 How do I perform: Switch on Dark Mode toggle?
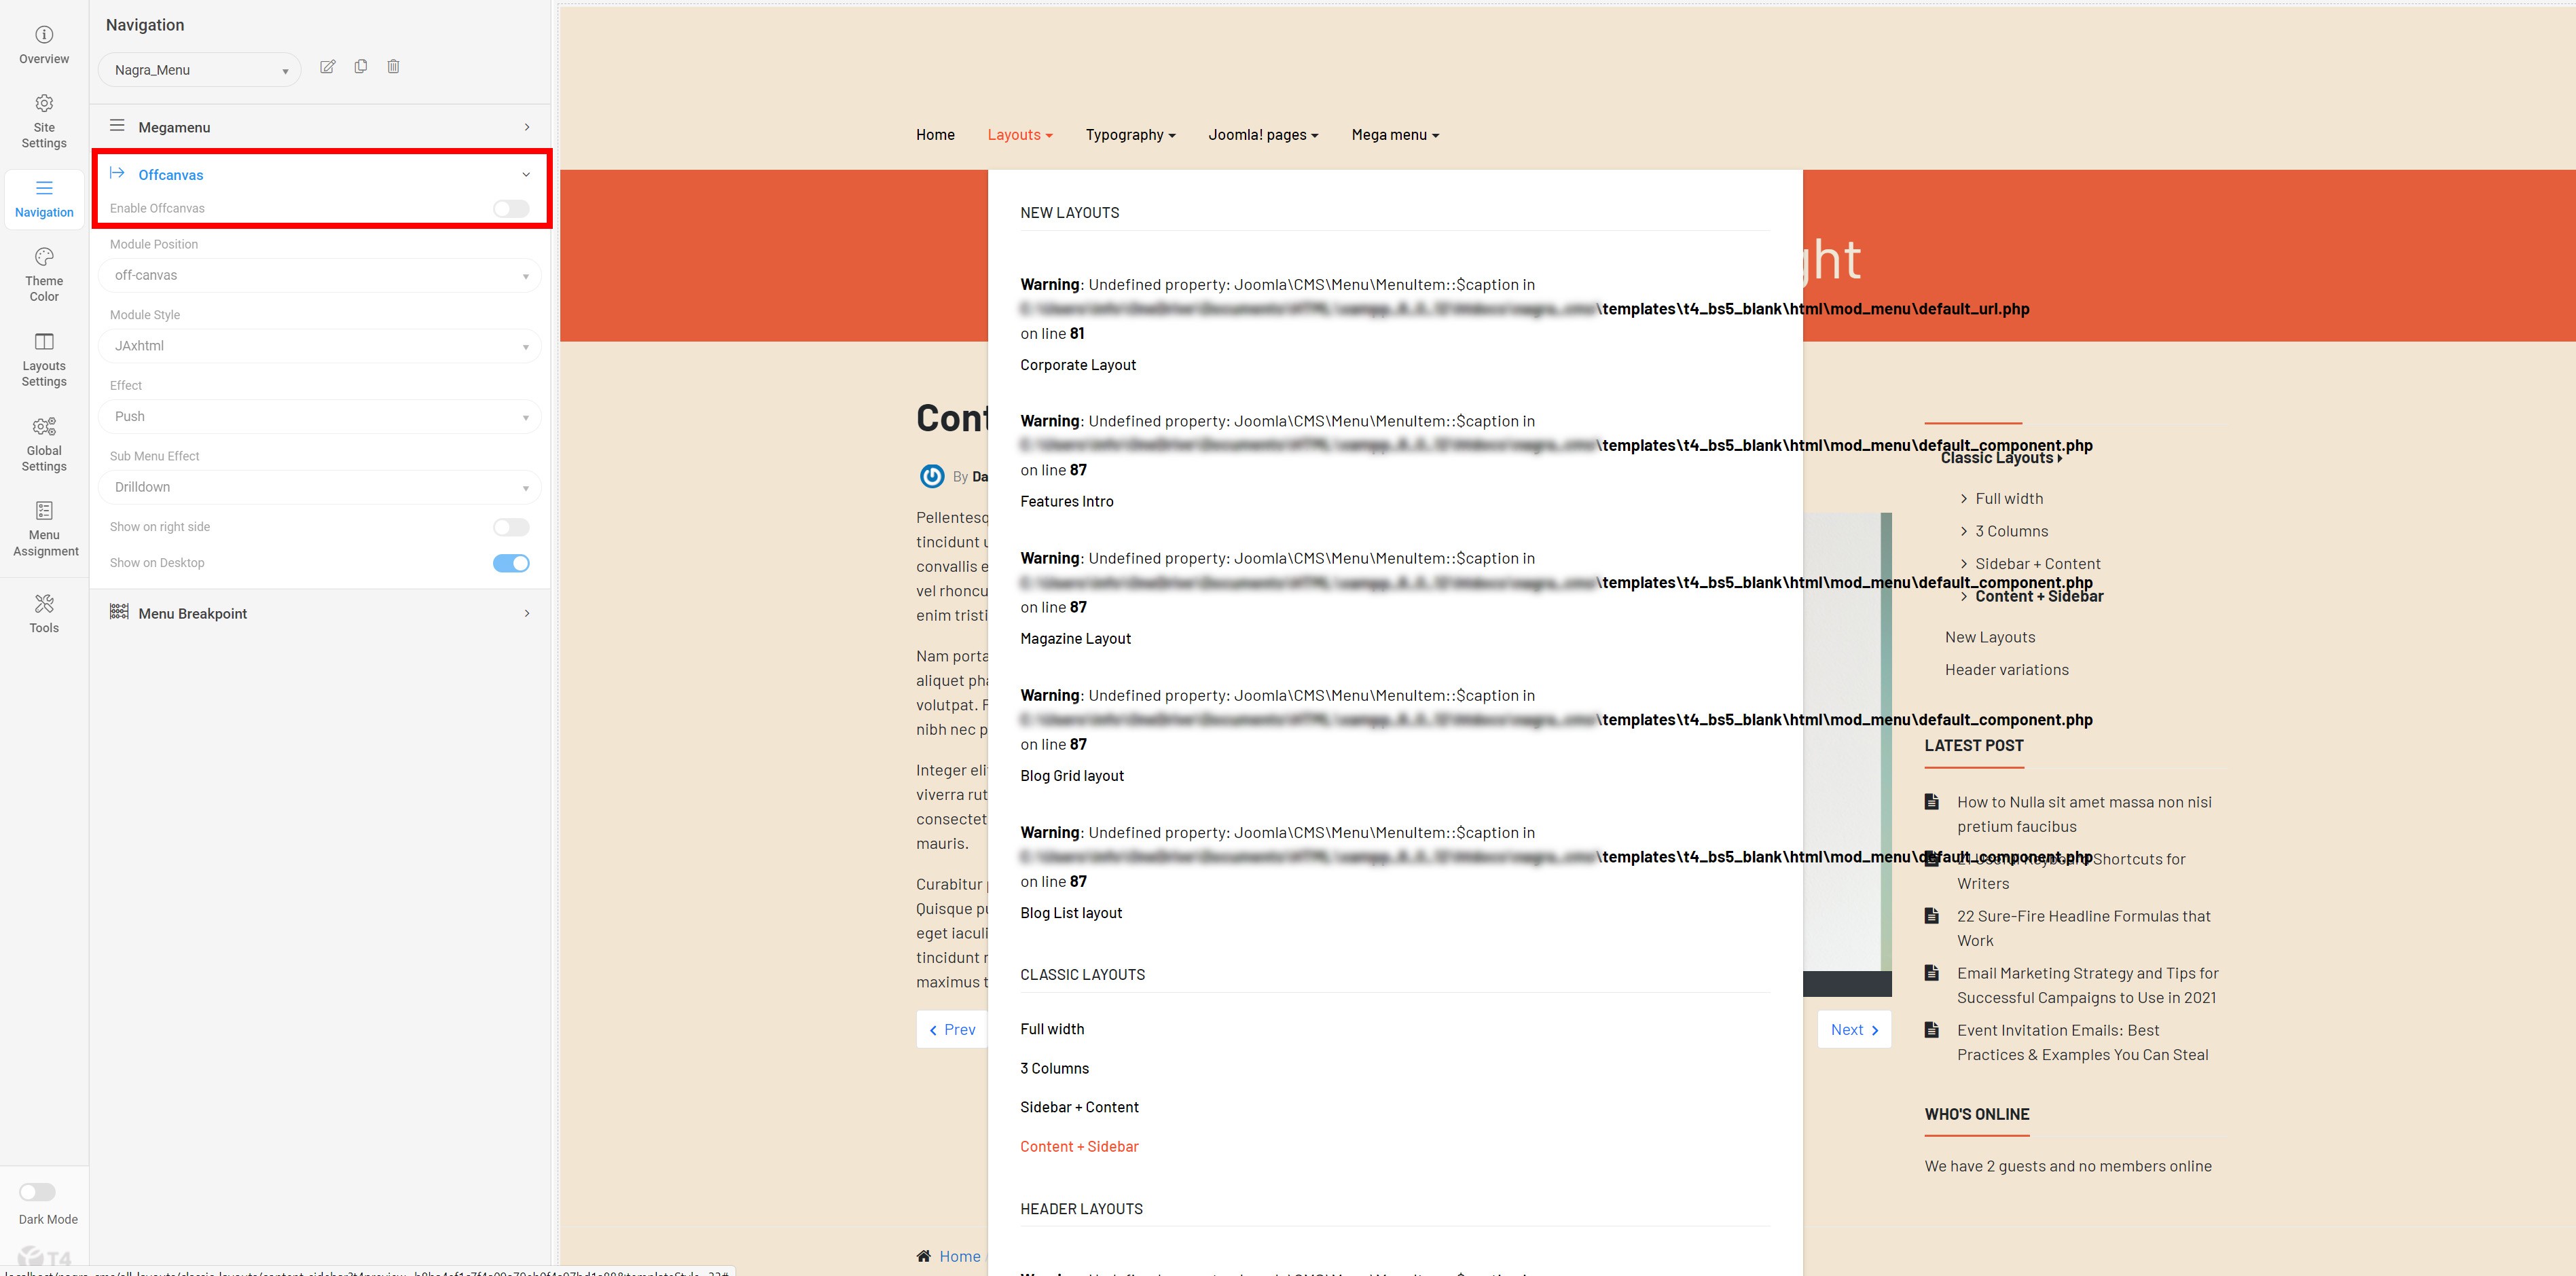pyautogui.click(x=38, y=1192)
